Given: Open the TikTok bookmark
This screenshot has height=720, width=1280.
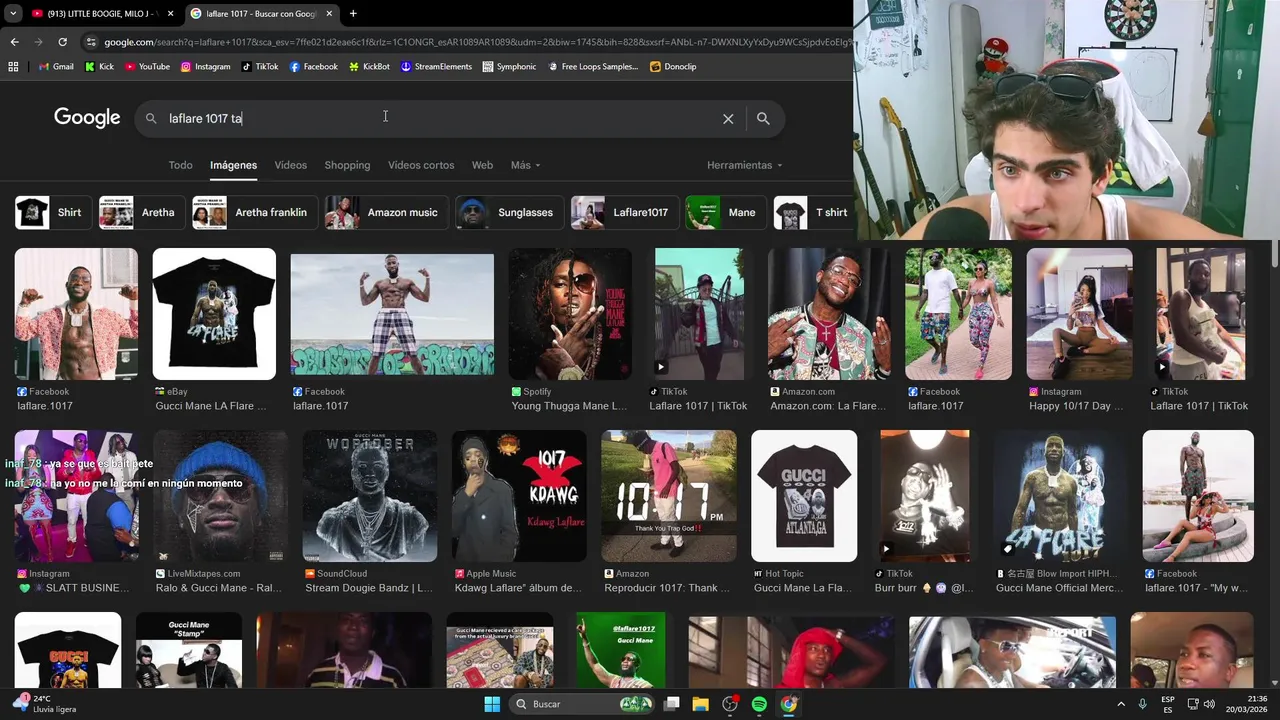Looking at the screenshot, I should point(260,67).
